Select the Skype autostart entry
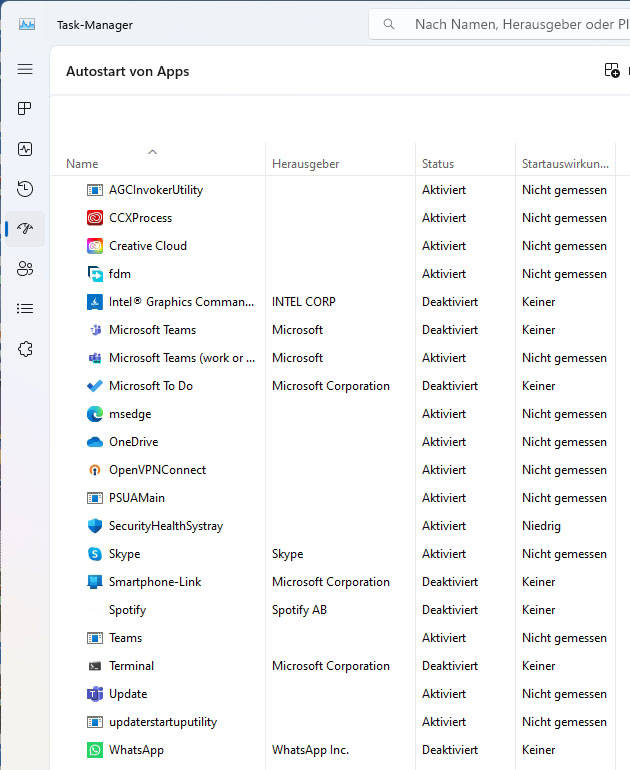 (x=124, y=554)
